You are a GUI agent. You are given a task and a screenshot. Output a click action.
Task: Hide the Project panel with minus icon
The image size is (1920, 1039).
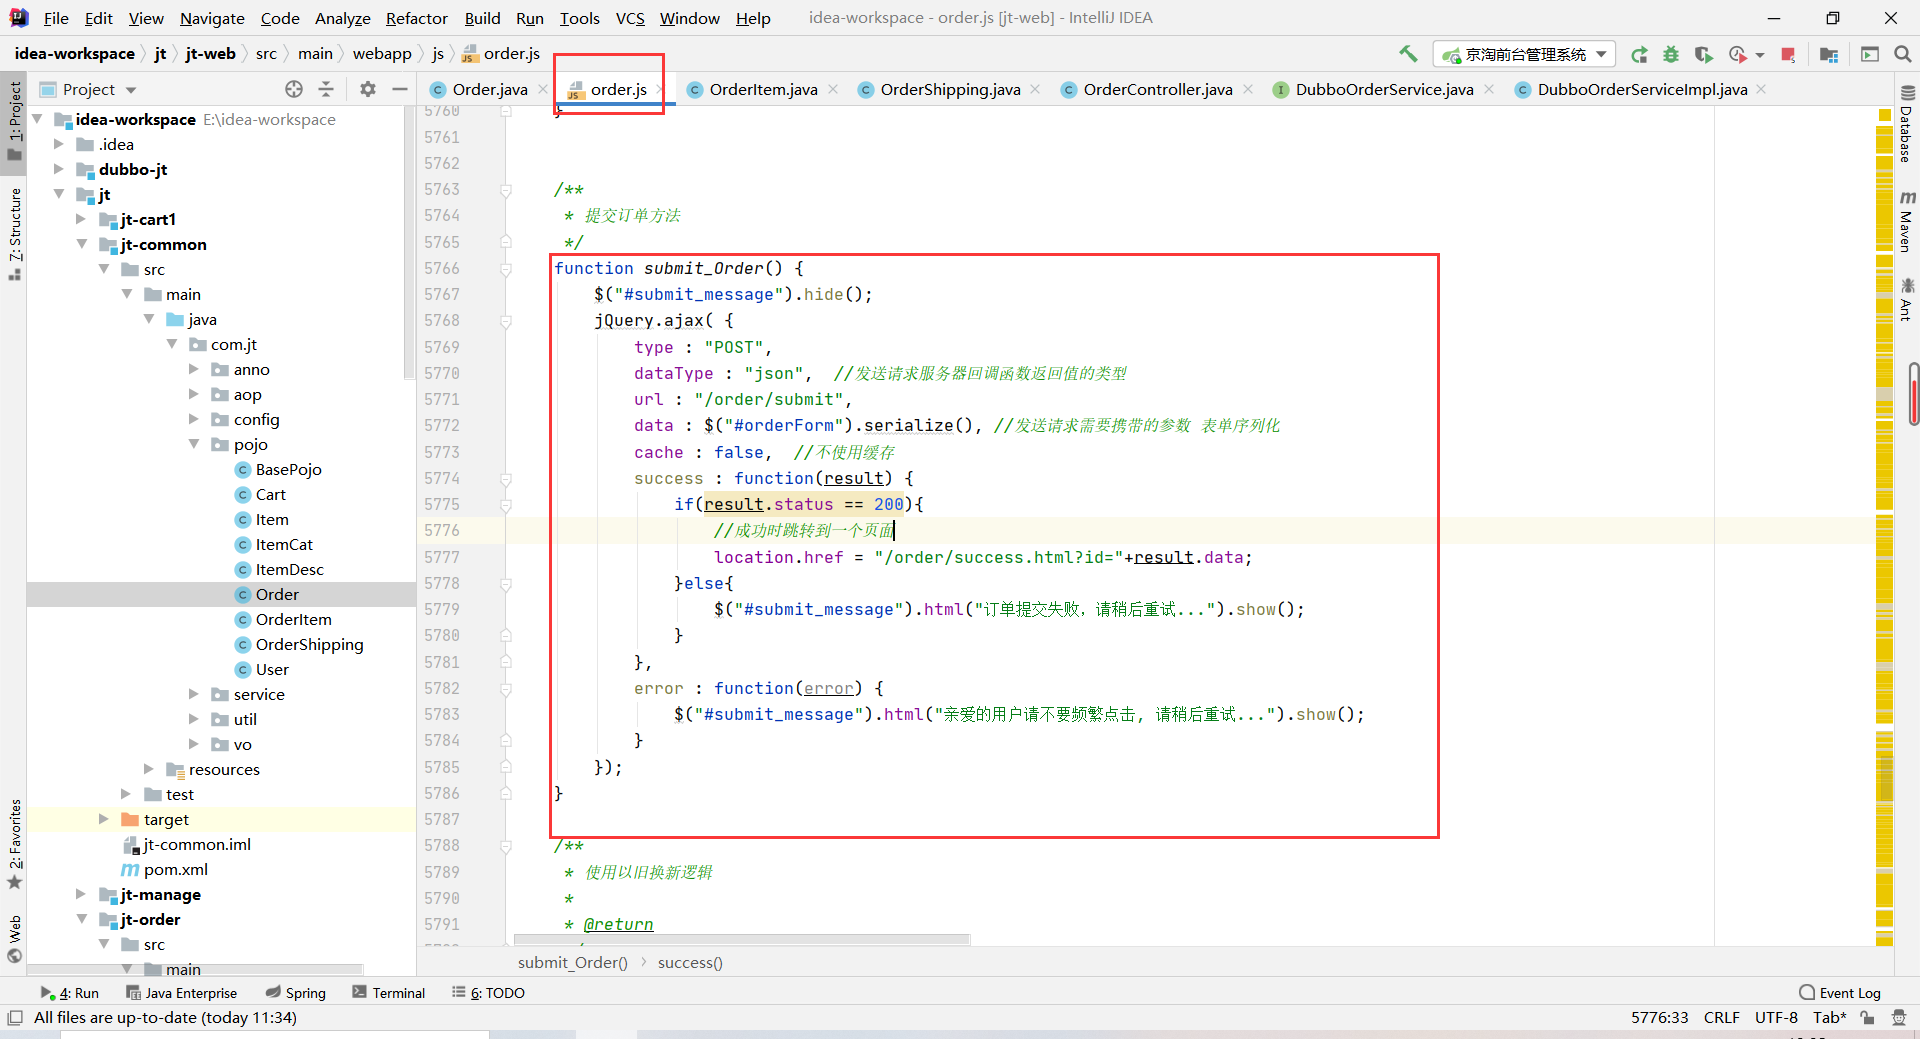(x=400, y=89)
